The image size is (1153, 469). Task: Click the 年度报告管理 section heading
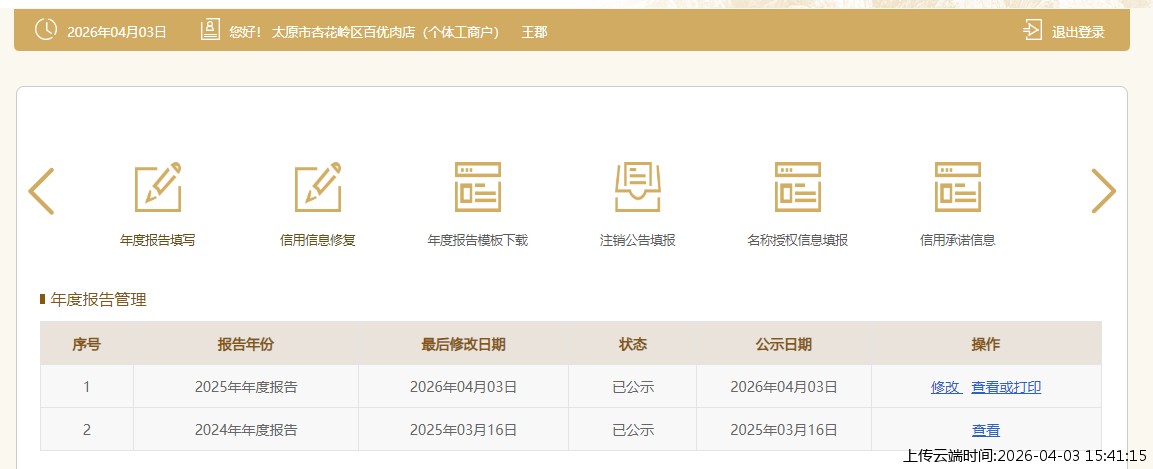pos(99,299)
